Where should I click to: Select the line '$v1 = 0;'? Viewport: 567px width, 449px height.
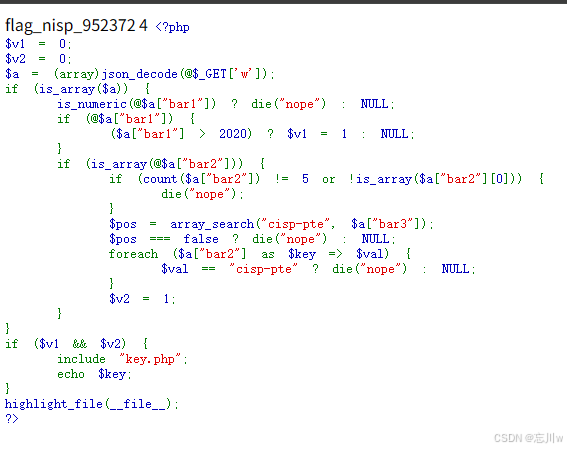pyautogui.click(x=38, y=44)
